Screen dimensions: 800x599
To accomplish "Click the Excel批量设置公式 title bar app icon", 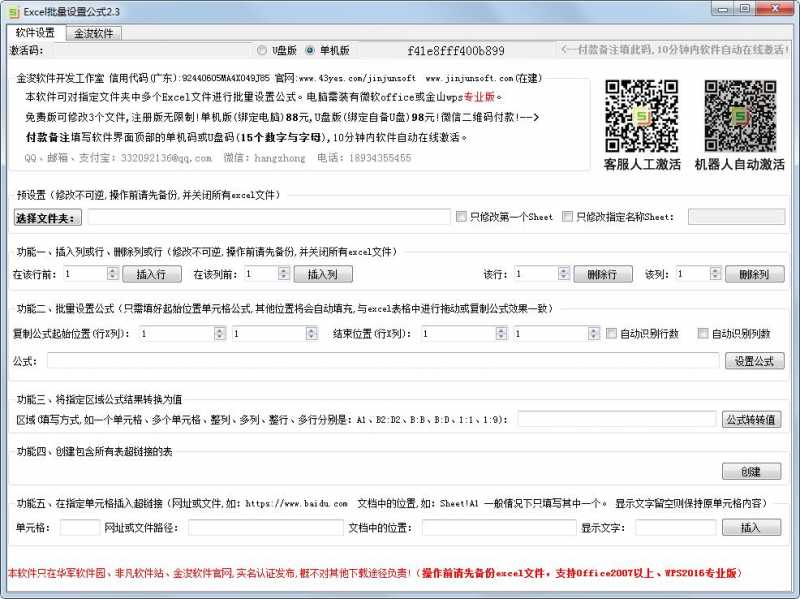I will coord(11,11).
